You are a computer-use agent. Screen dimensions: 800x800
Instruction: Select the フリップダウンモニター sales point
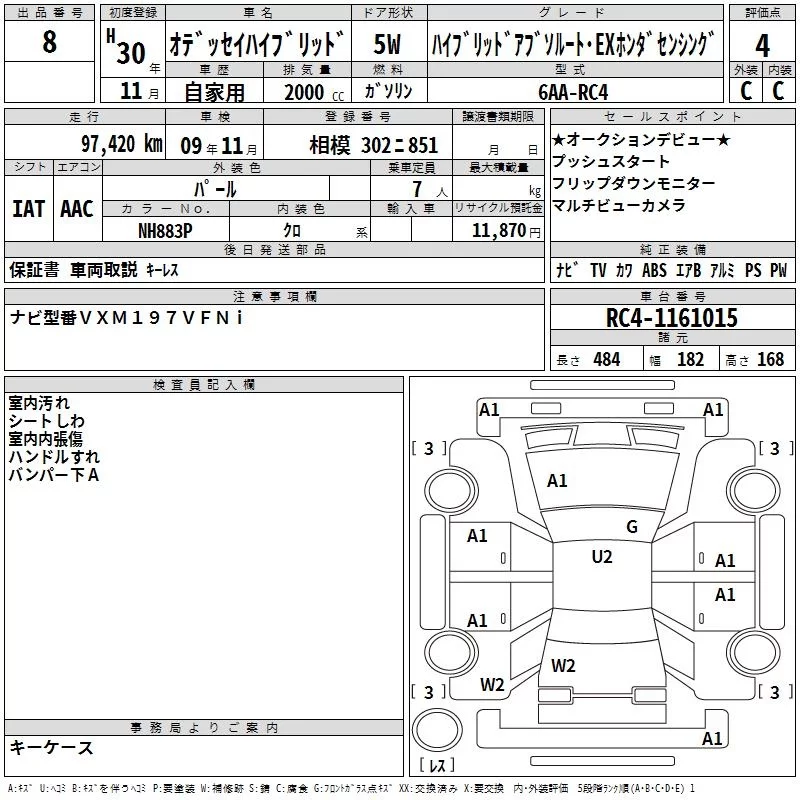tap(633, 183)
